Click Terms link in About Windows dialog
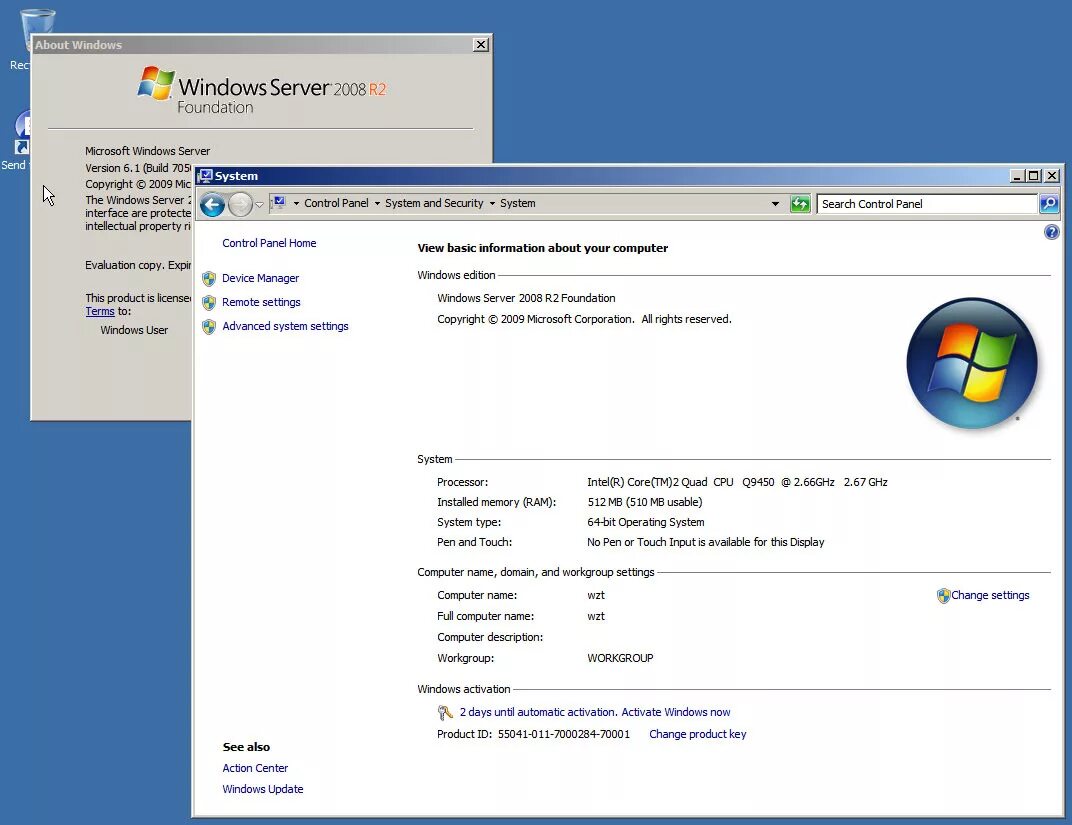This screenshot has height=825, width=1072. pos(100,311)
